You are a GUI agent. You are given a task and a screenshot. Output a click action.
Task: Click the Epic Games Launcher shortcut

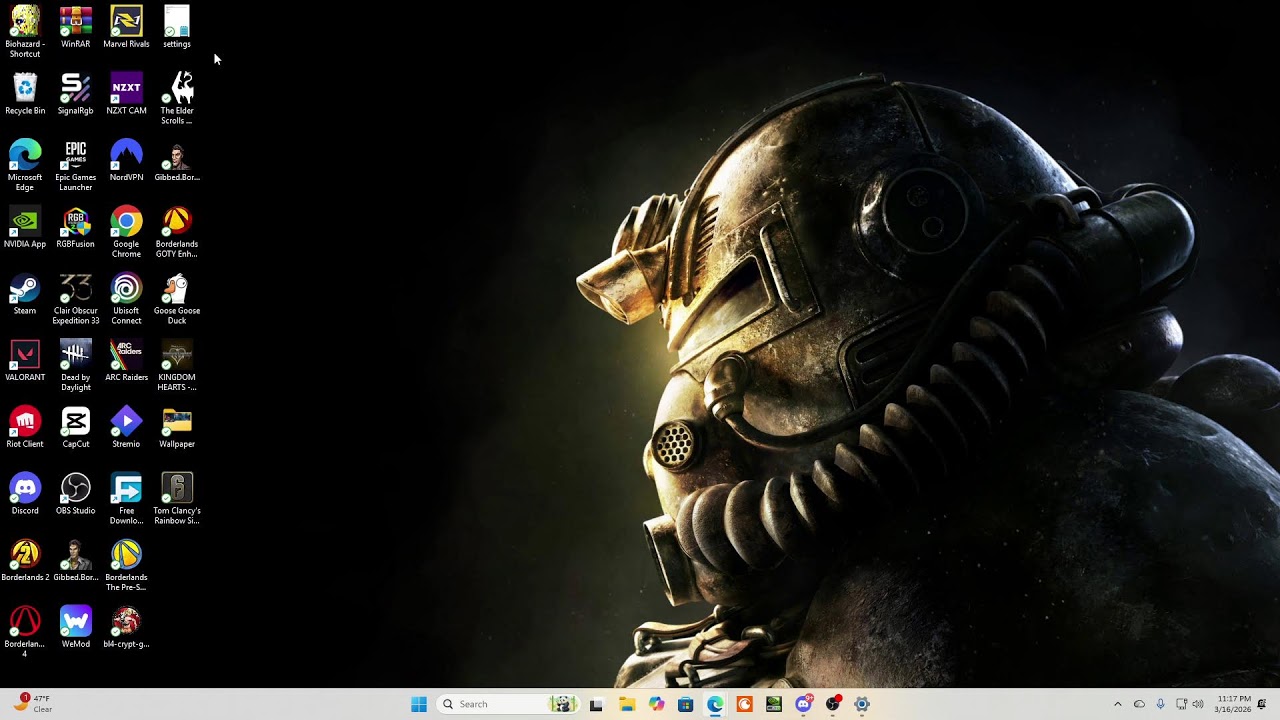(x=75, y=165)
